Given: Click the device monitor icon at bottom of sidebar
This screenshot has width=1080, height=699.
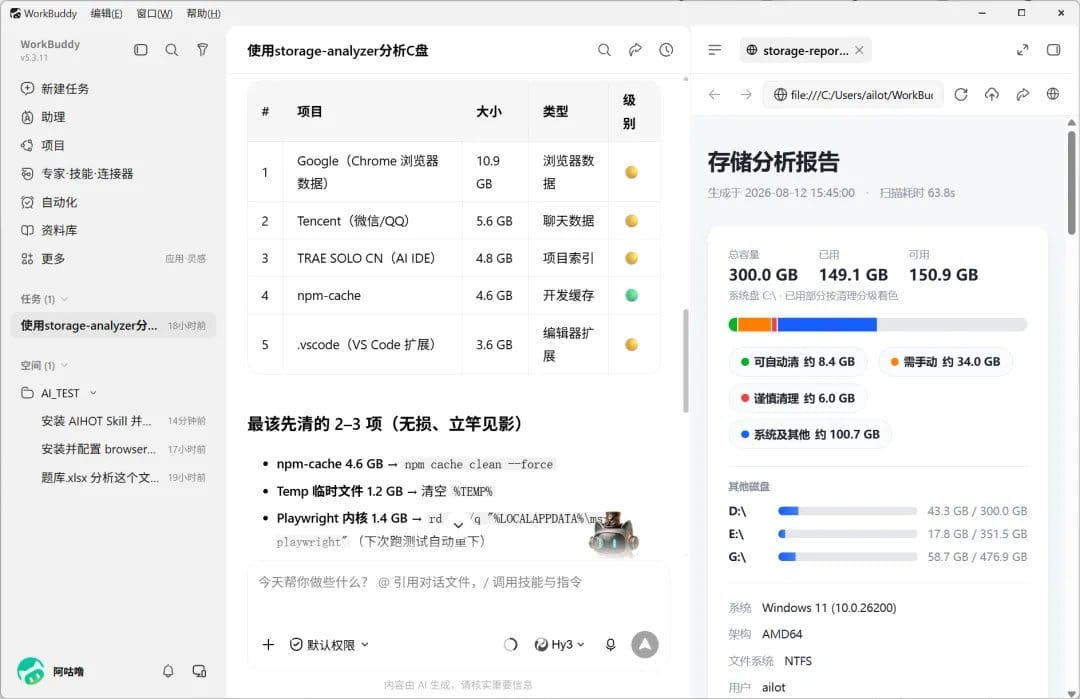Looking at the screenshot, I should 199,671.
